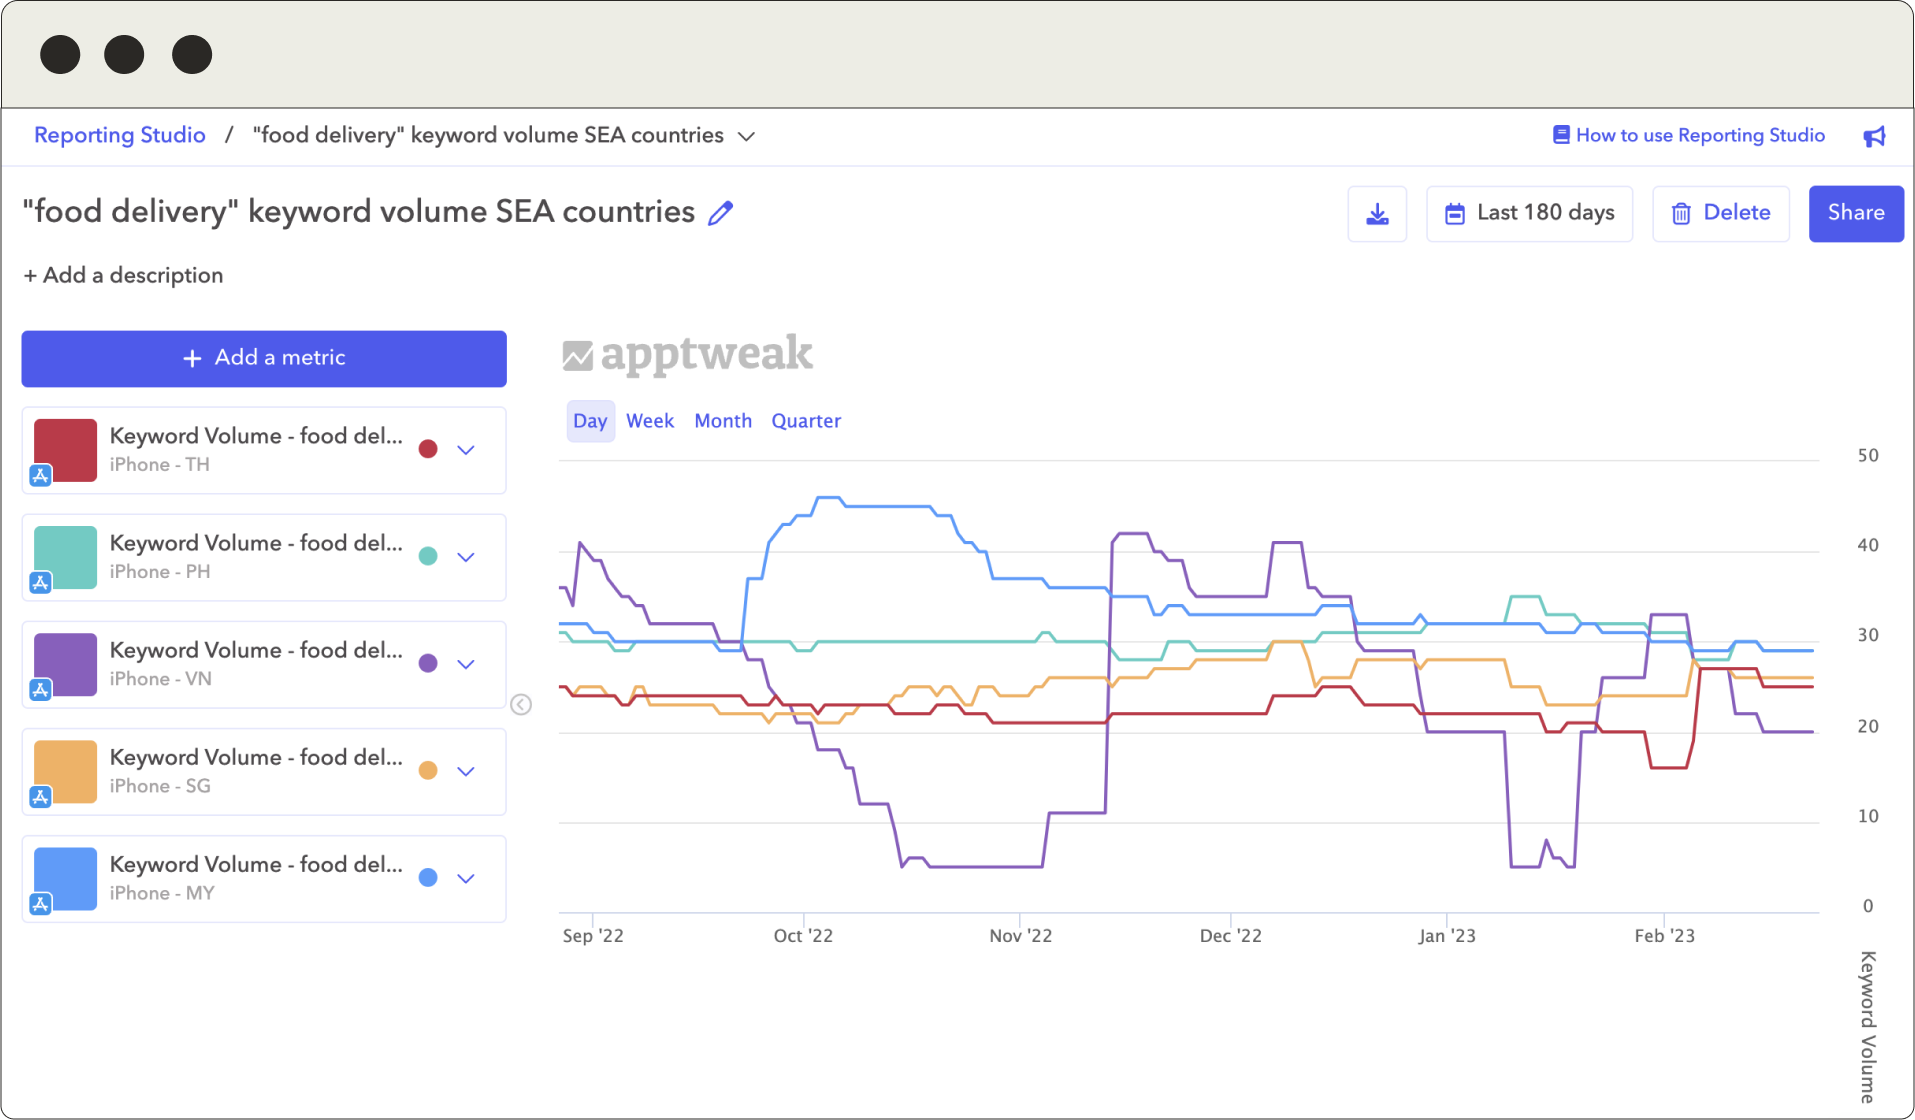Click the pencil icon to edit report title
This screenshot has height=1120, width=1915.
(720, 213)
